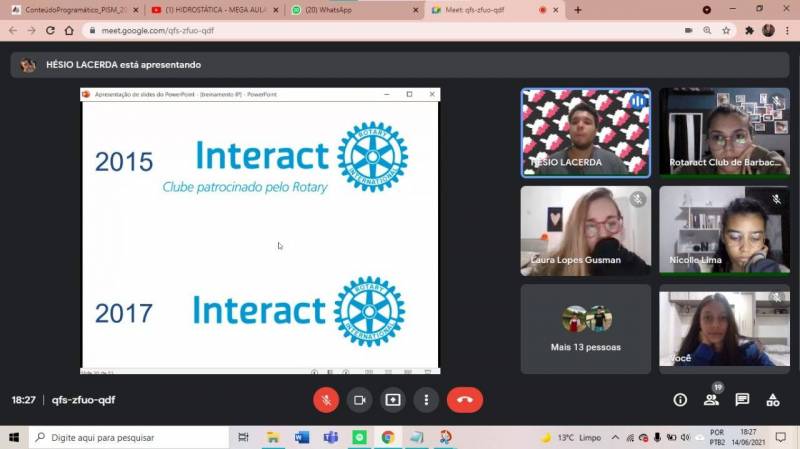
Task: Click the tab-strip profile indicator icon
Action: 707,10
